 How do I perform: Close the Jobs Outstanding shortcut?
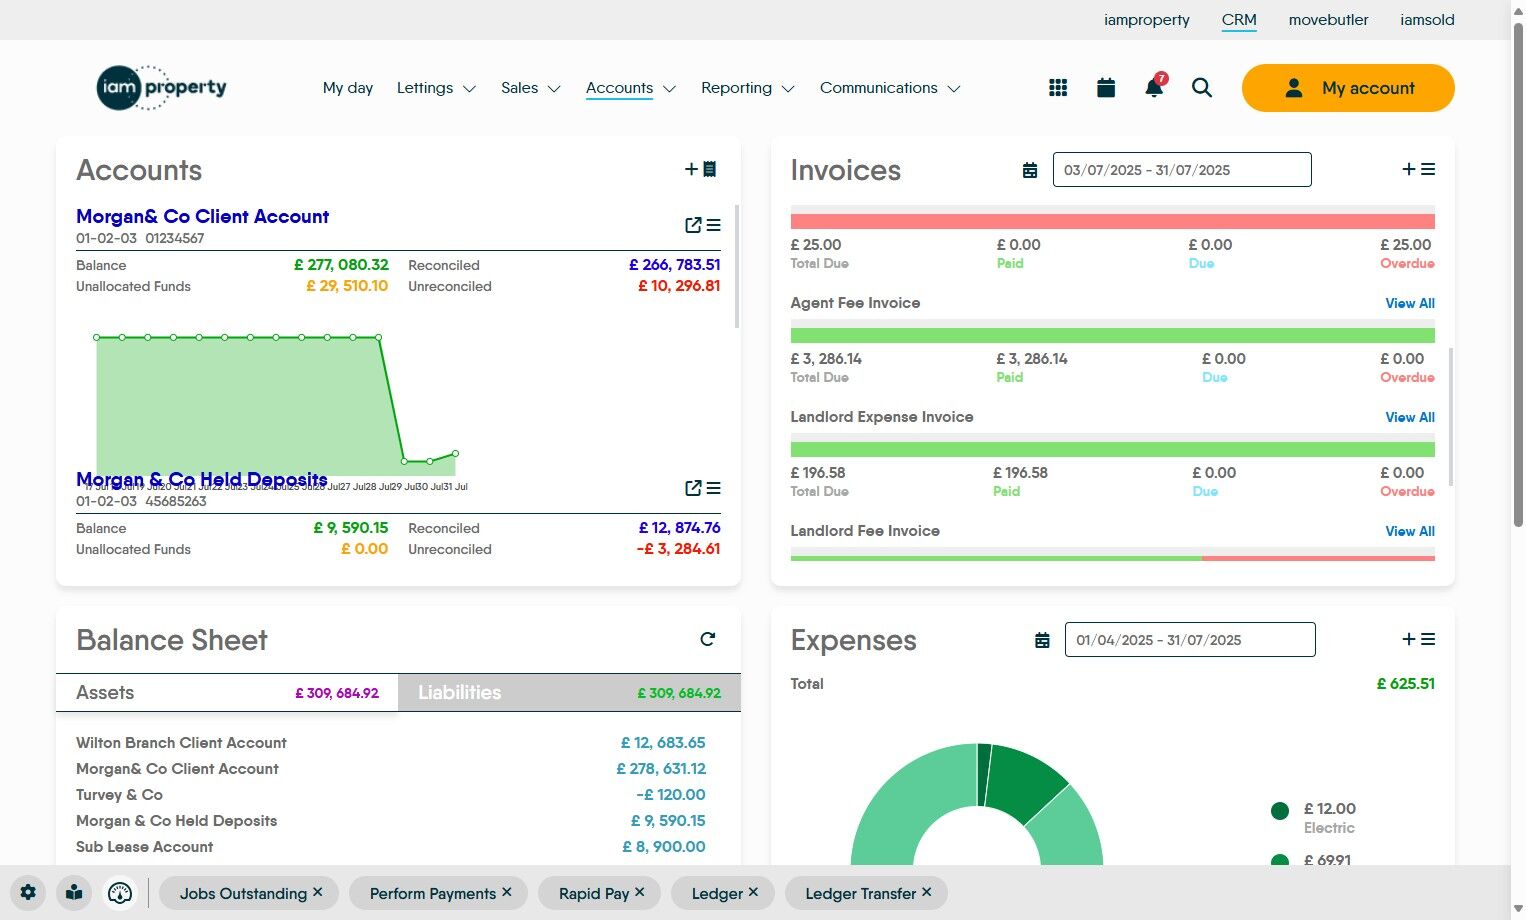point(318,892)
